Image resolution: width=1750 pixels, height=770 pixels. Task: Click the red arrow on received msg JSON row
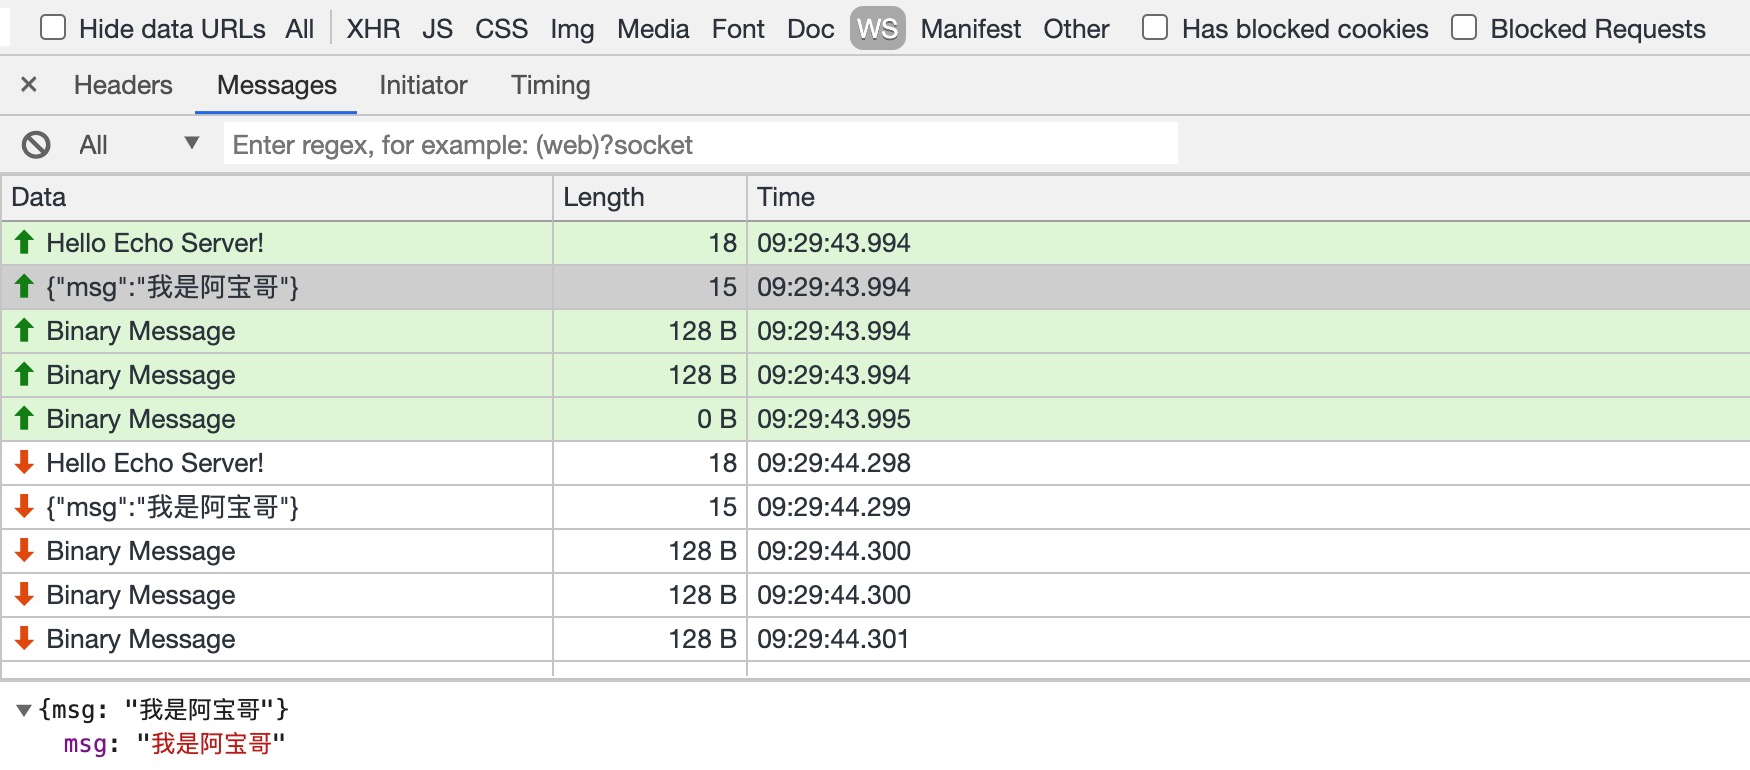[25, 507]
